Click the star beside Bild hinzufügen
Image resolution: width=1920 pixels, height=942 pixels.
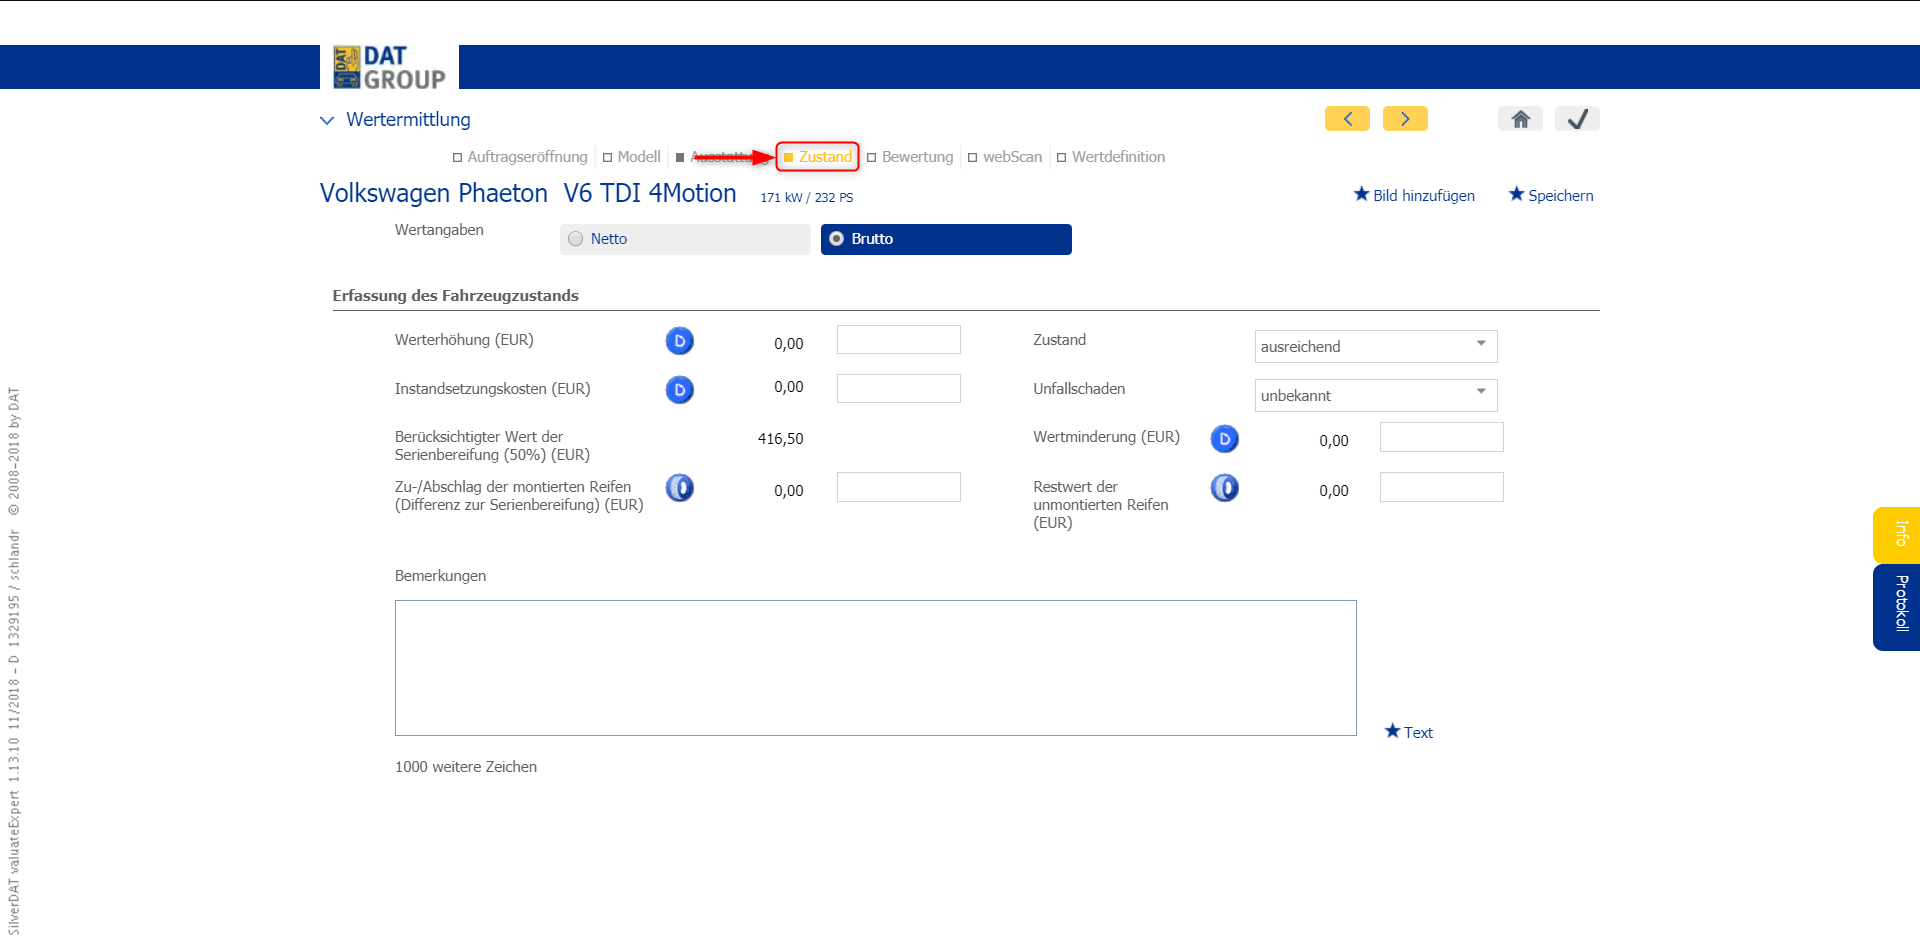1361,194
